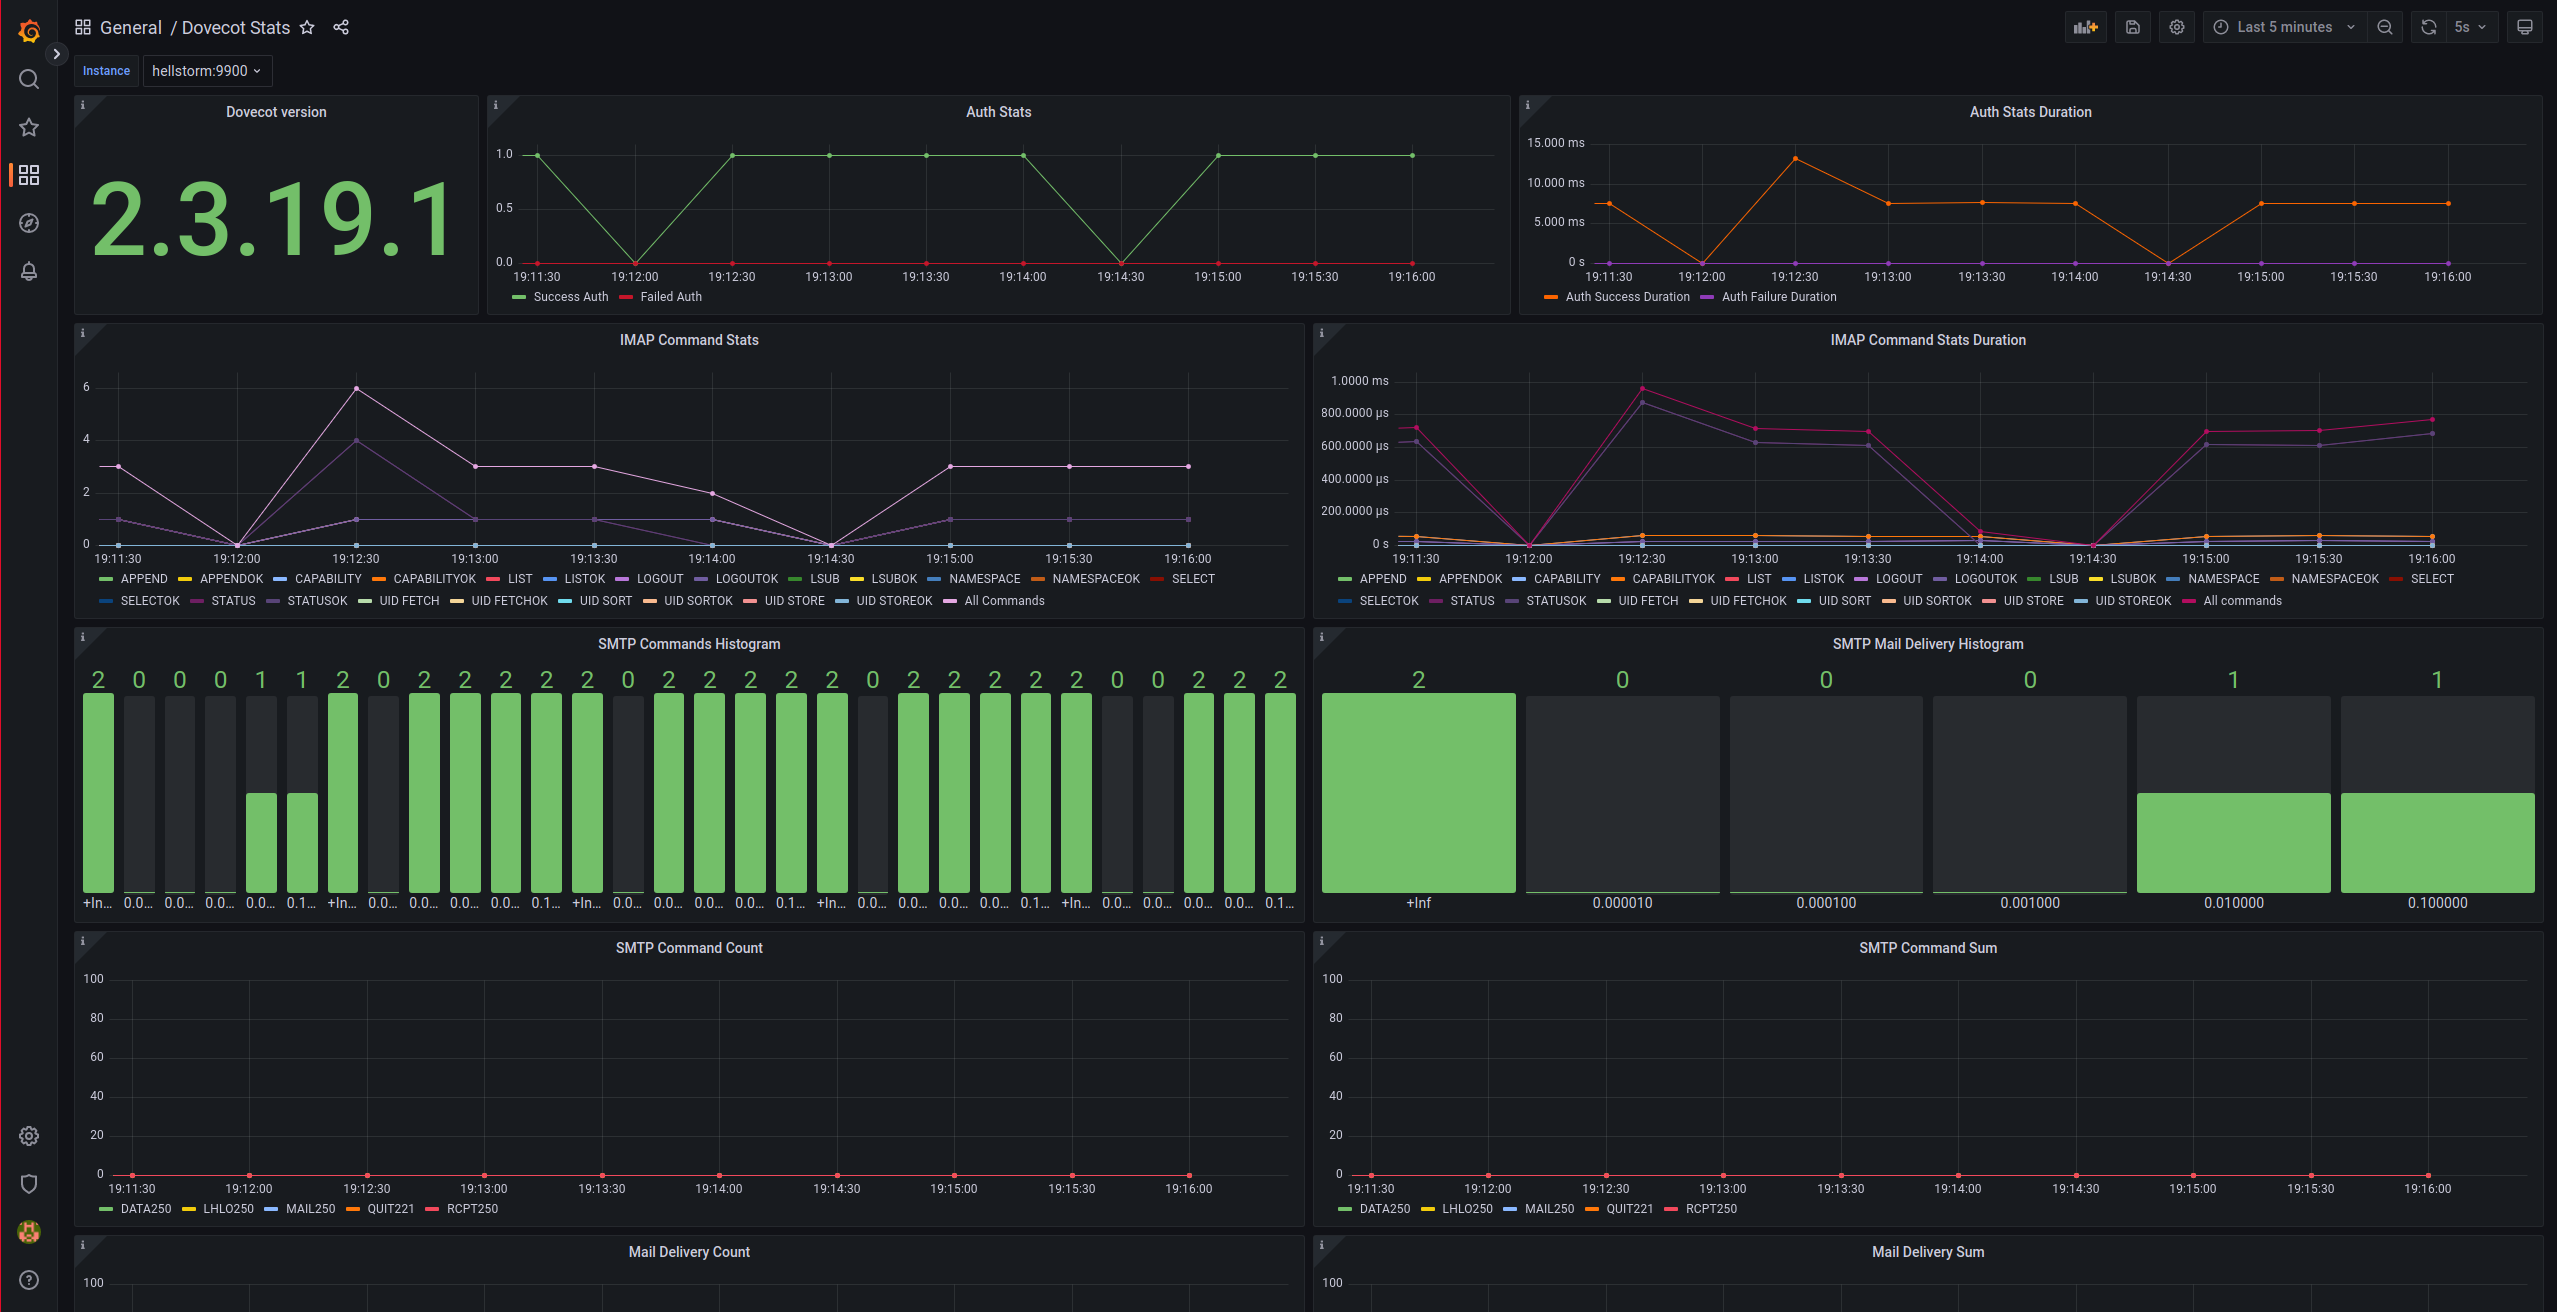Toggle Success Auth series in legend

570,297
